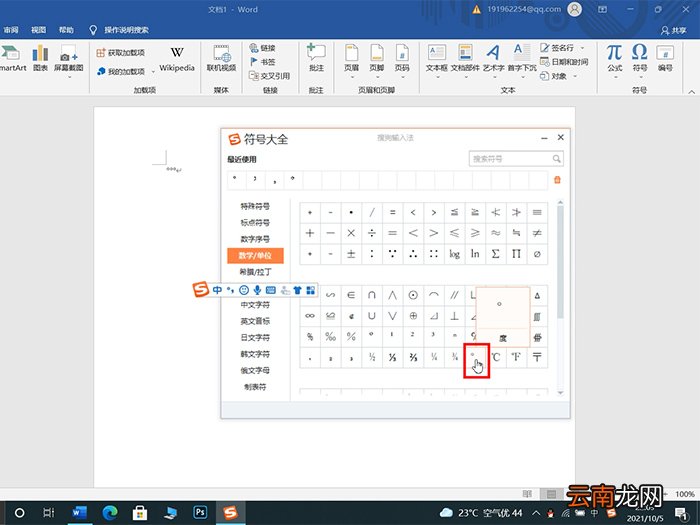Open Photoshop from the taskbar
The height and width of the screenshot is (525, 700).
tap(200, 512)
